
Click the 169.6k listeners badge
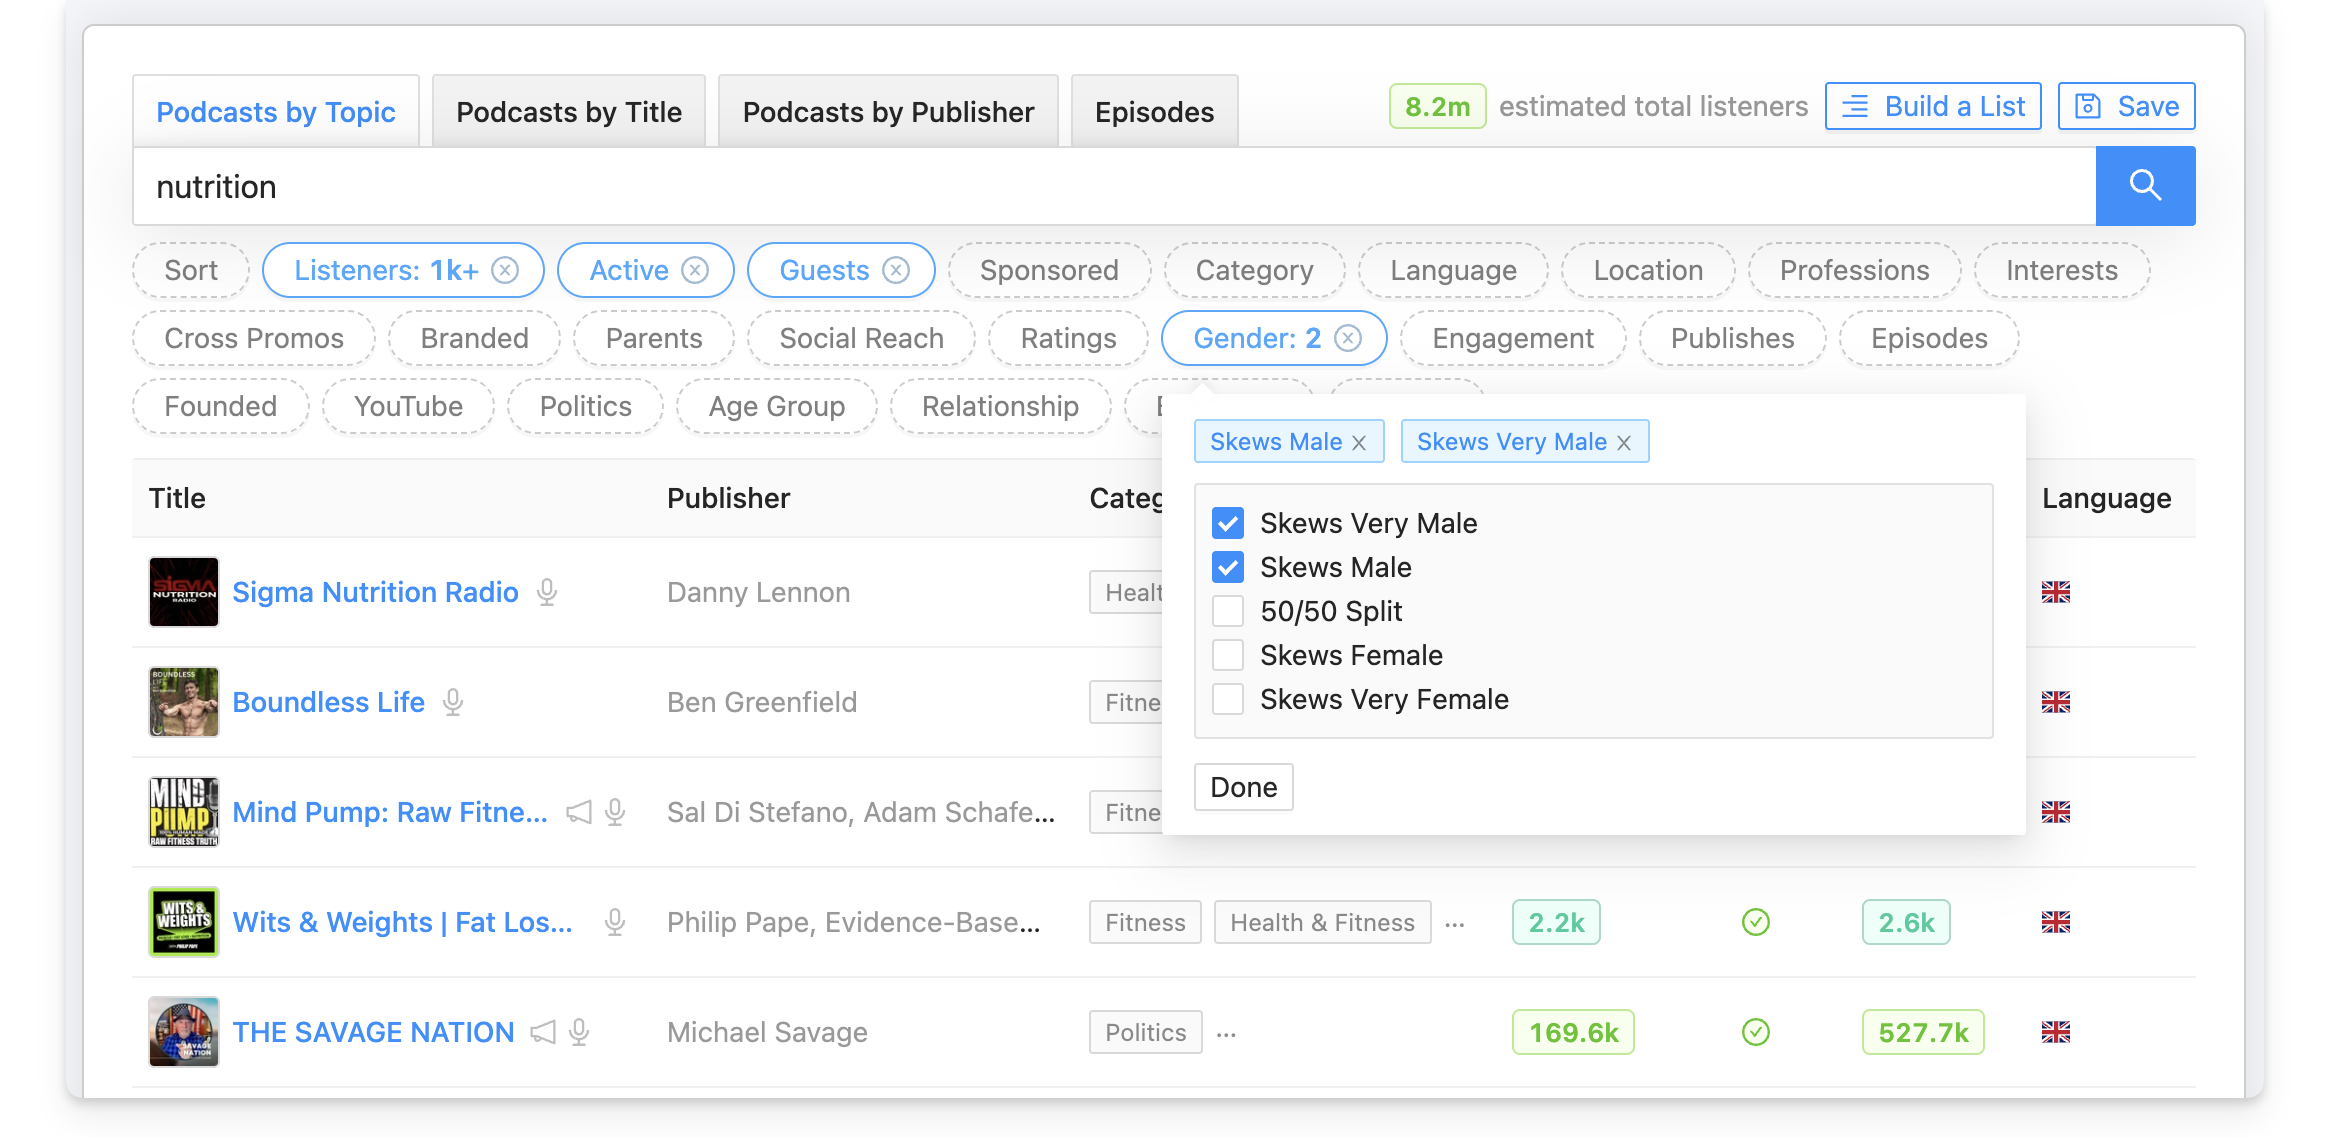1573,1032
